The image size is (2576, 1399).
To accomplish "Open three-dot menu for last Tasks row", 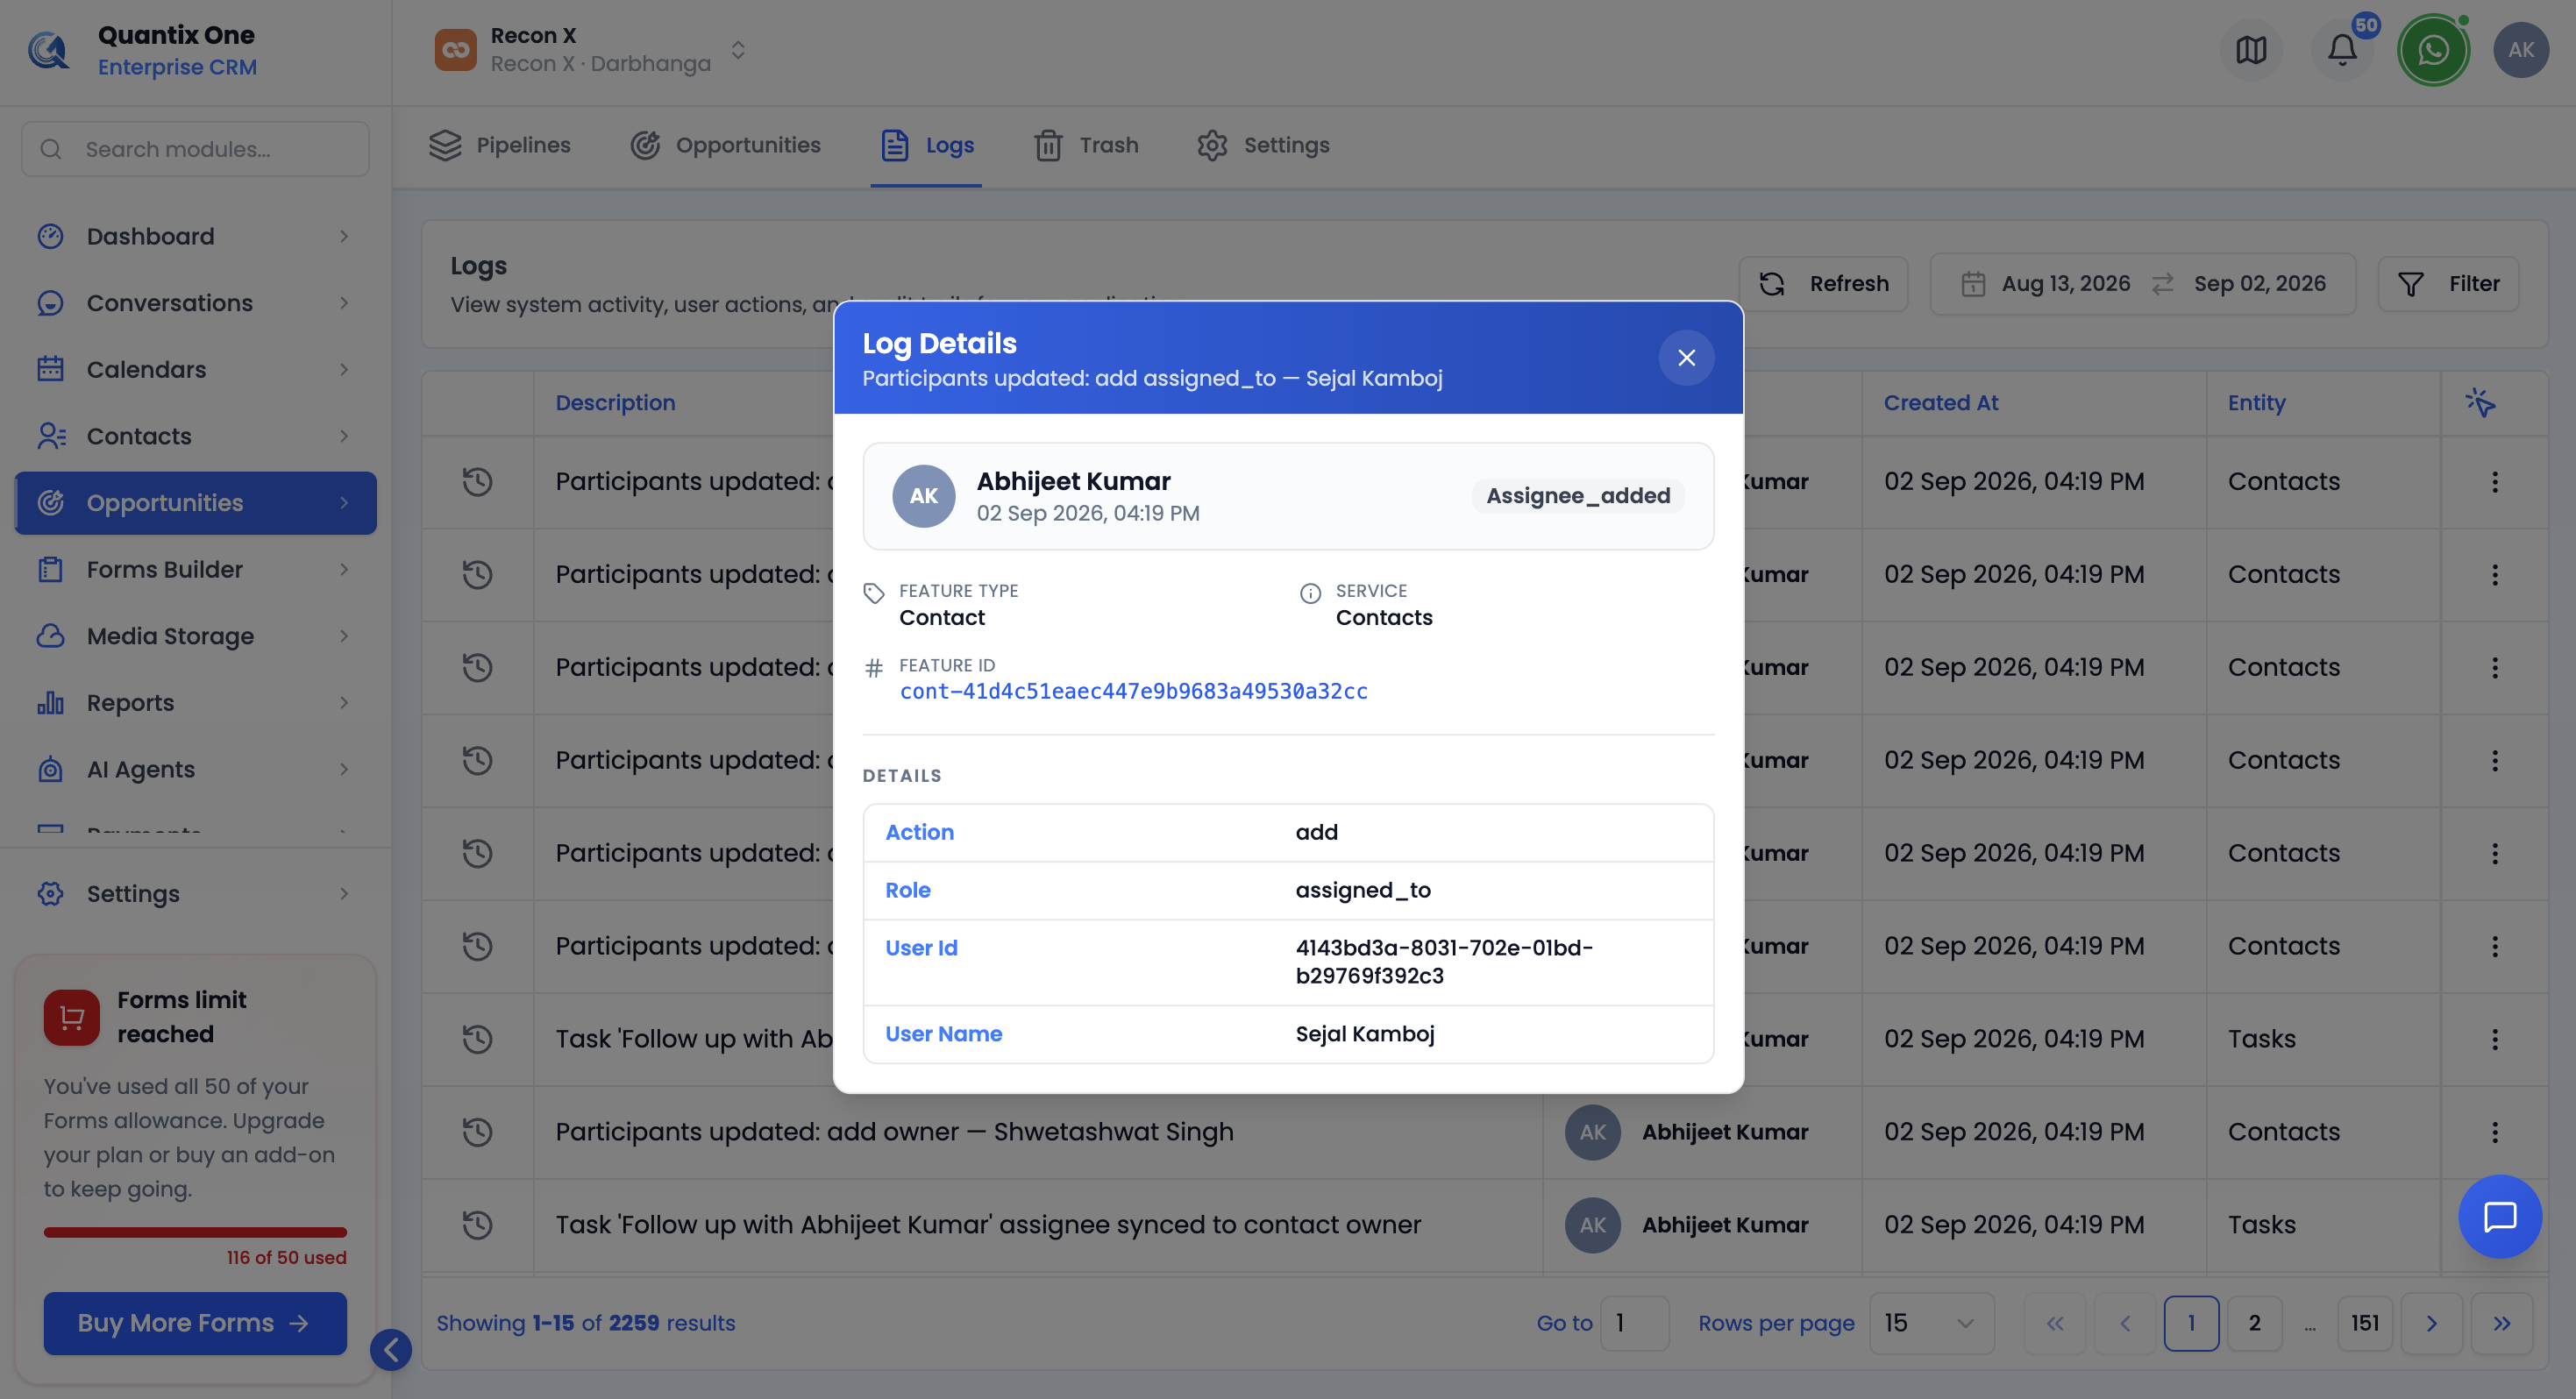I will pos(2495,1225).
